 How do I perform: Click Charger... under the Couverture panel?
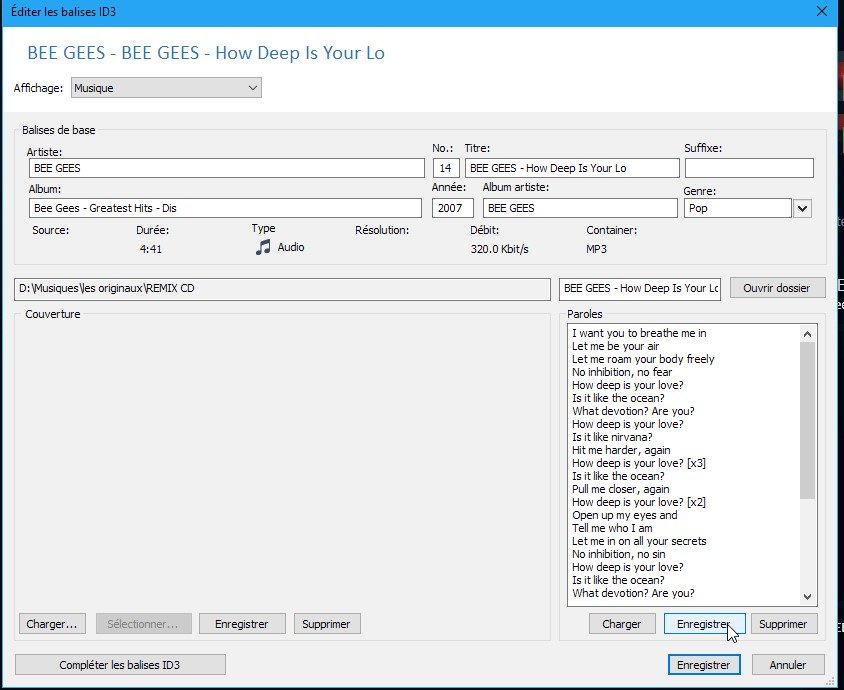[52, 624]
